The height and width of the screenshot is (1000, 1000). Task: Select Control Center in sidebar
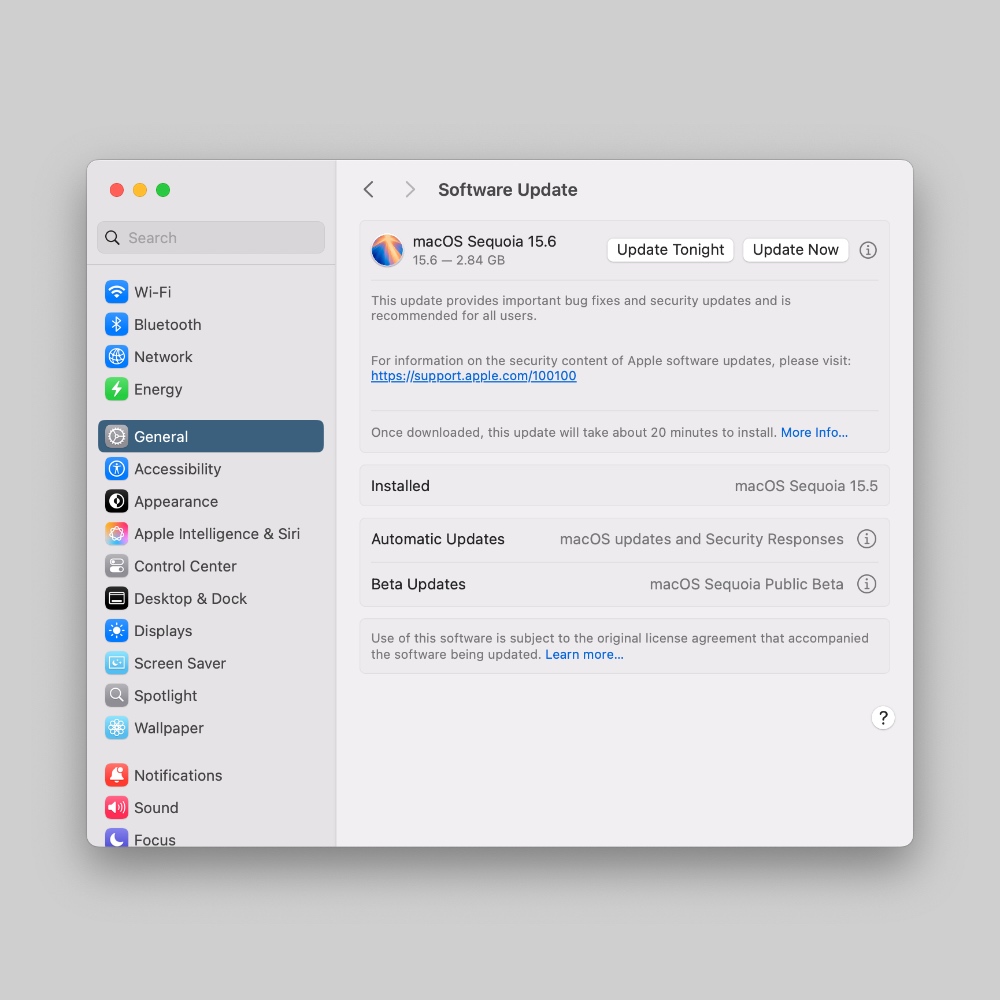185,566
